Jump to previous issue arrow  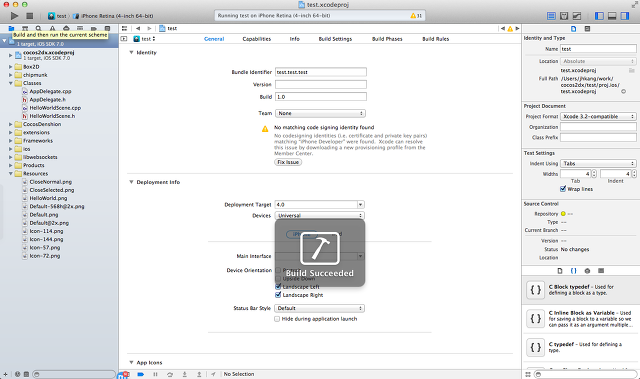[x=502, y=29]
